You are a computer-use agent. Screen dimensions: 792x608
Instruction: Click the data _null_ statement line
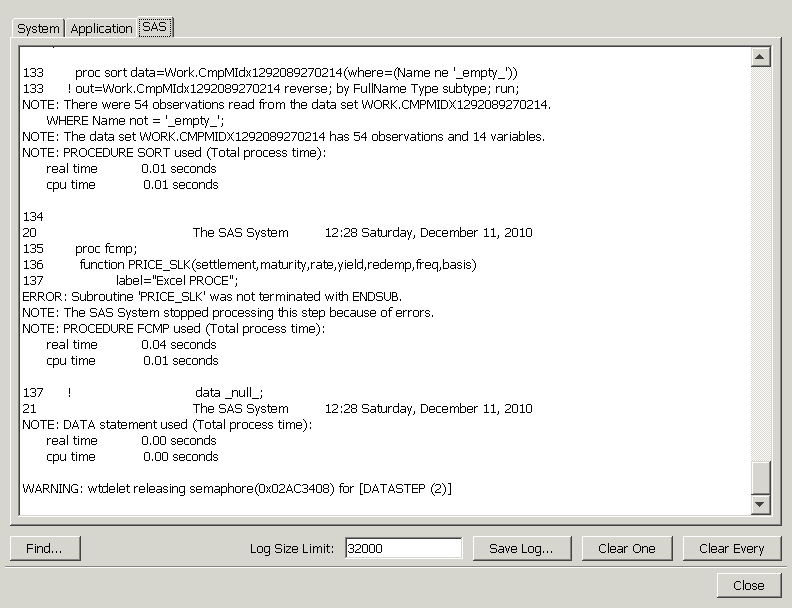(229, 393)
